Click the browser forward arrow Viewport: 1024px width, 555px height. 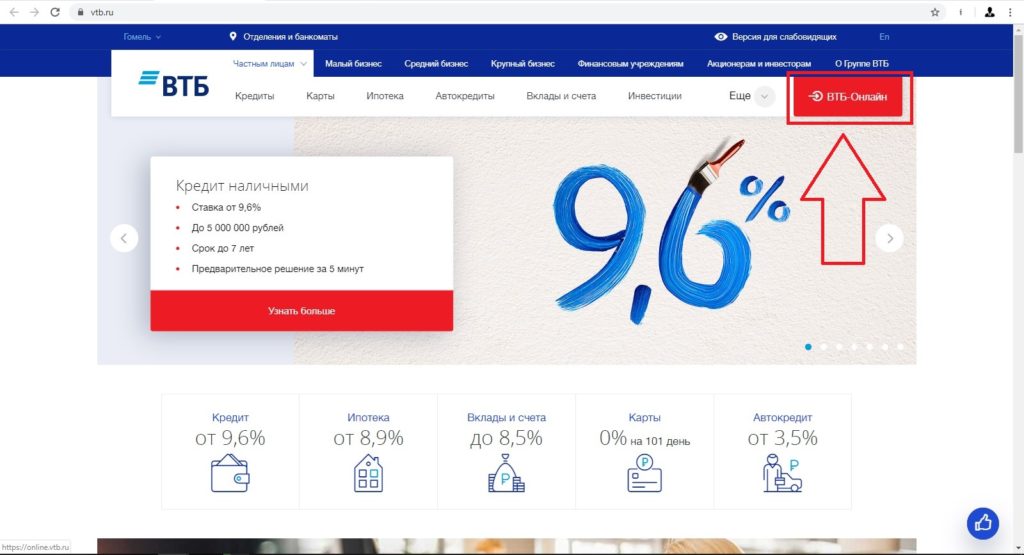coord(35,12)
